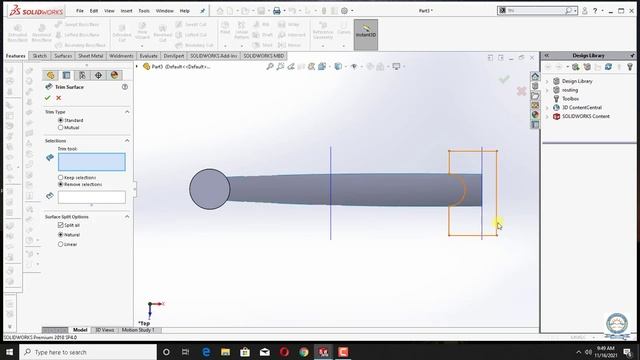Select Toolbox in Design Library
Image resolution: width=640 pixels, height=360 pixels.
click(x=570, y=99)
